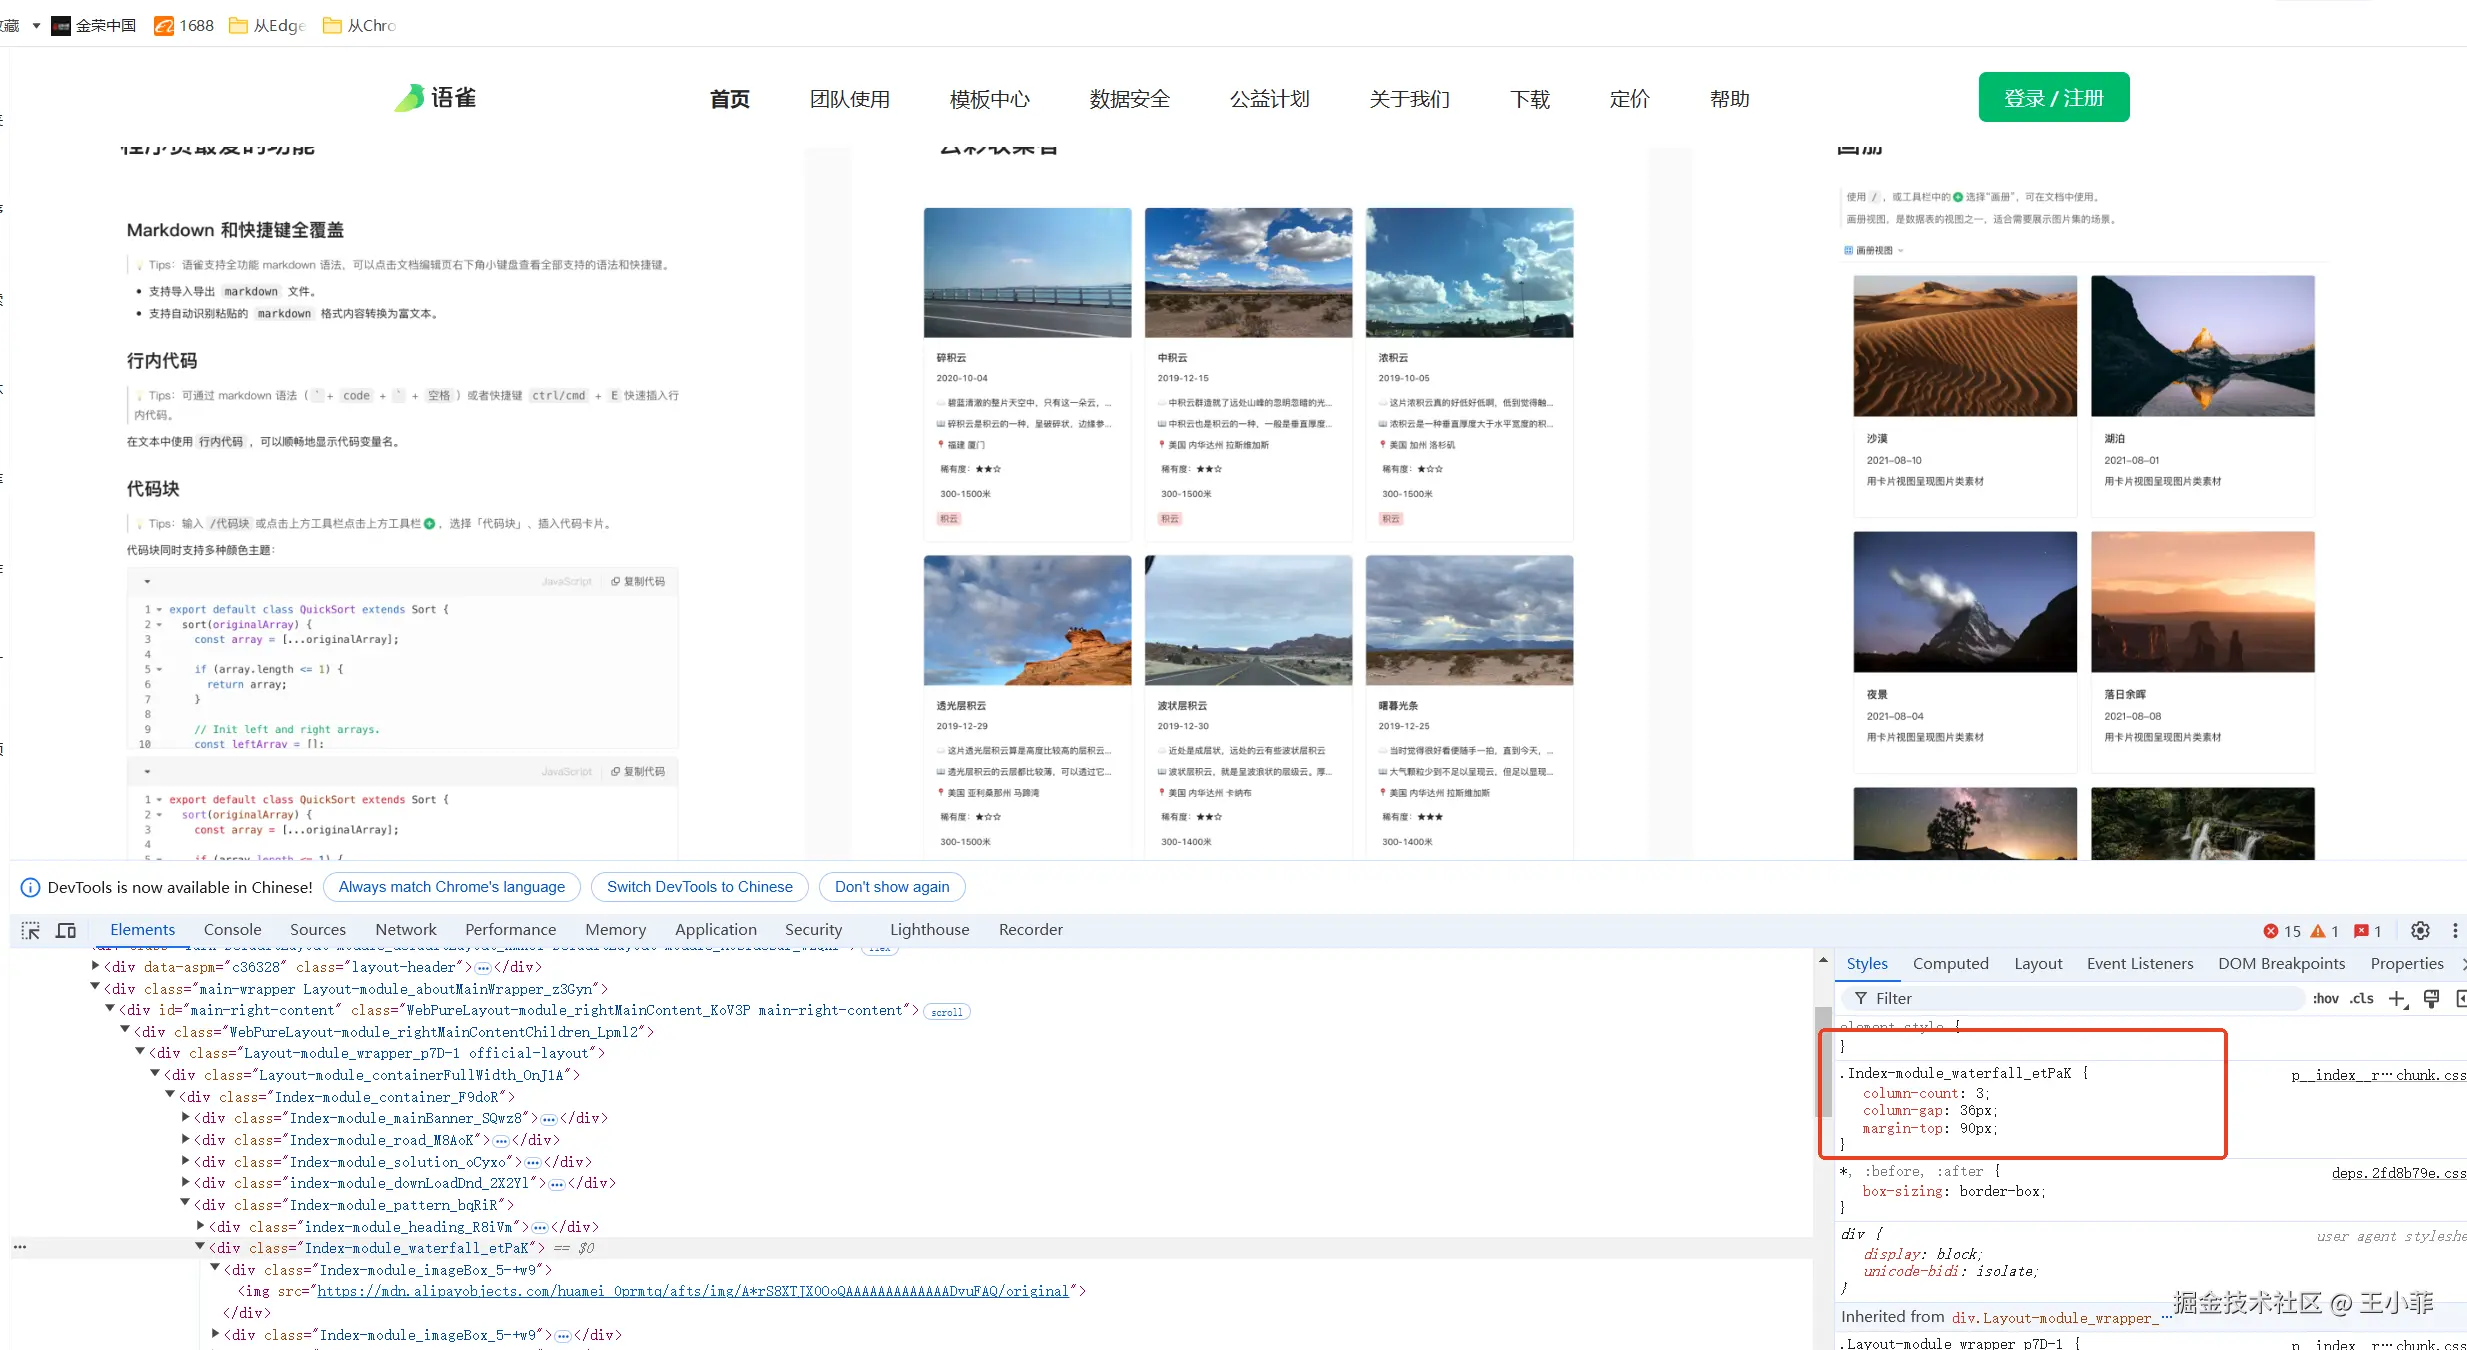
Task: Collapse the Index-module_waterfall_etPaK div node
Action: click(x=200, y=1247)
